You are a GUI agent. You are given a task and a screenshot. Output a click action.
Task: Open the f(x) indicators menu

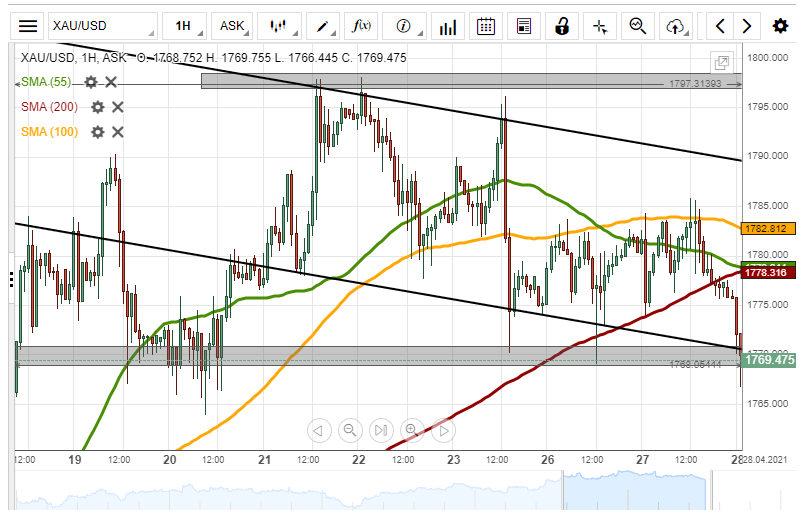tap(361, 26)
